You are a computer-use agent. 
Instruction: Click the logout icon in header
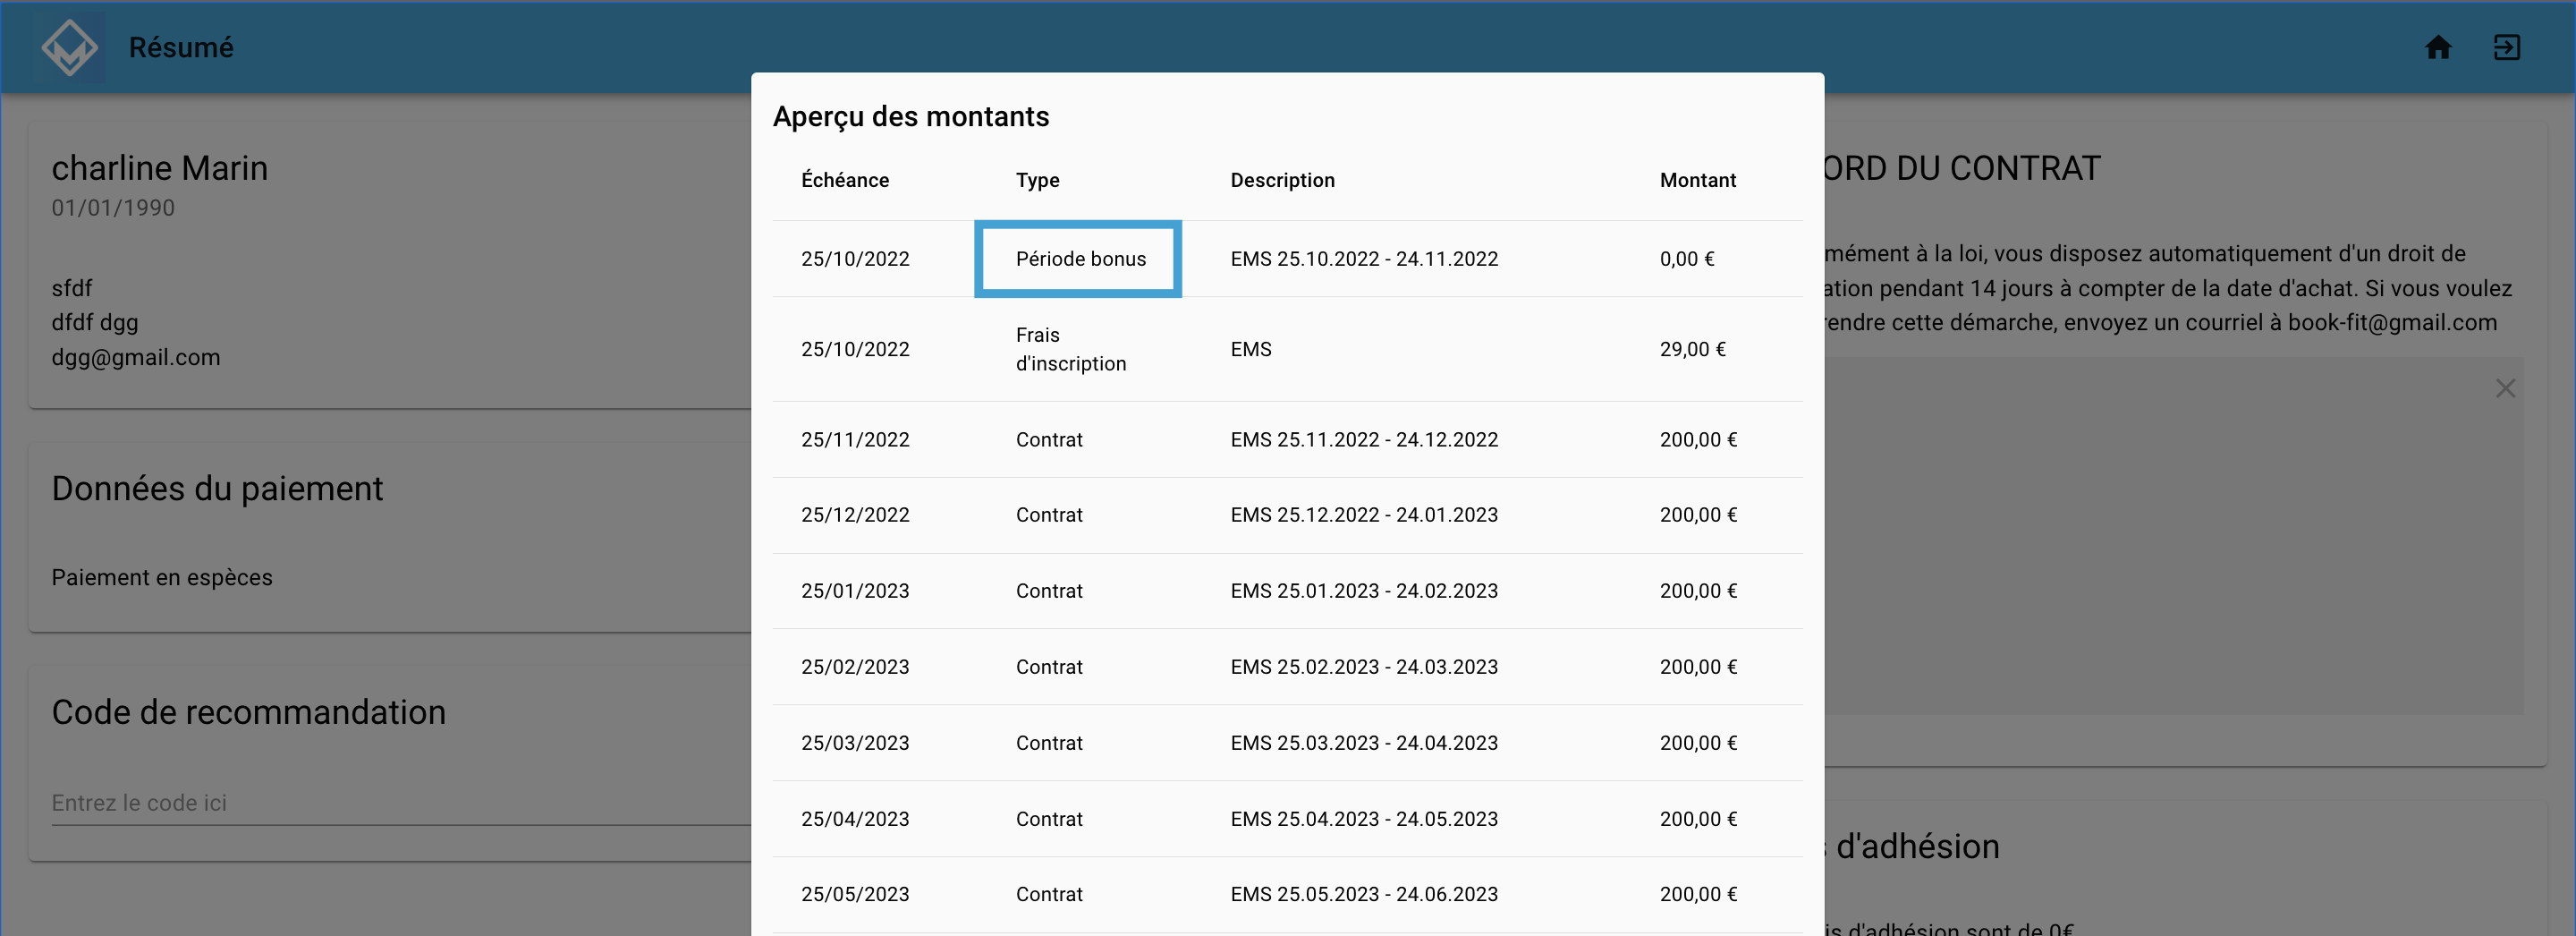(2507, 47)
